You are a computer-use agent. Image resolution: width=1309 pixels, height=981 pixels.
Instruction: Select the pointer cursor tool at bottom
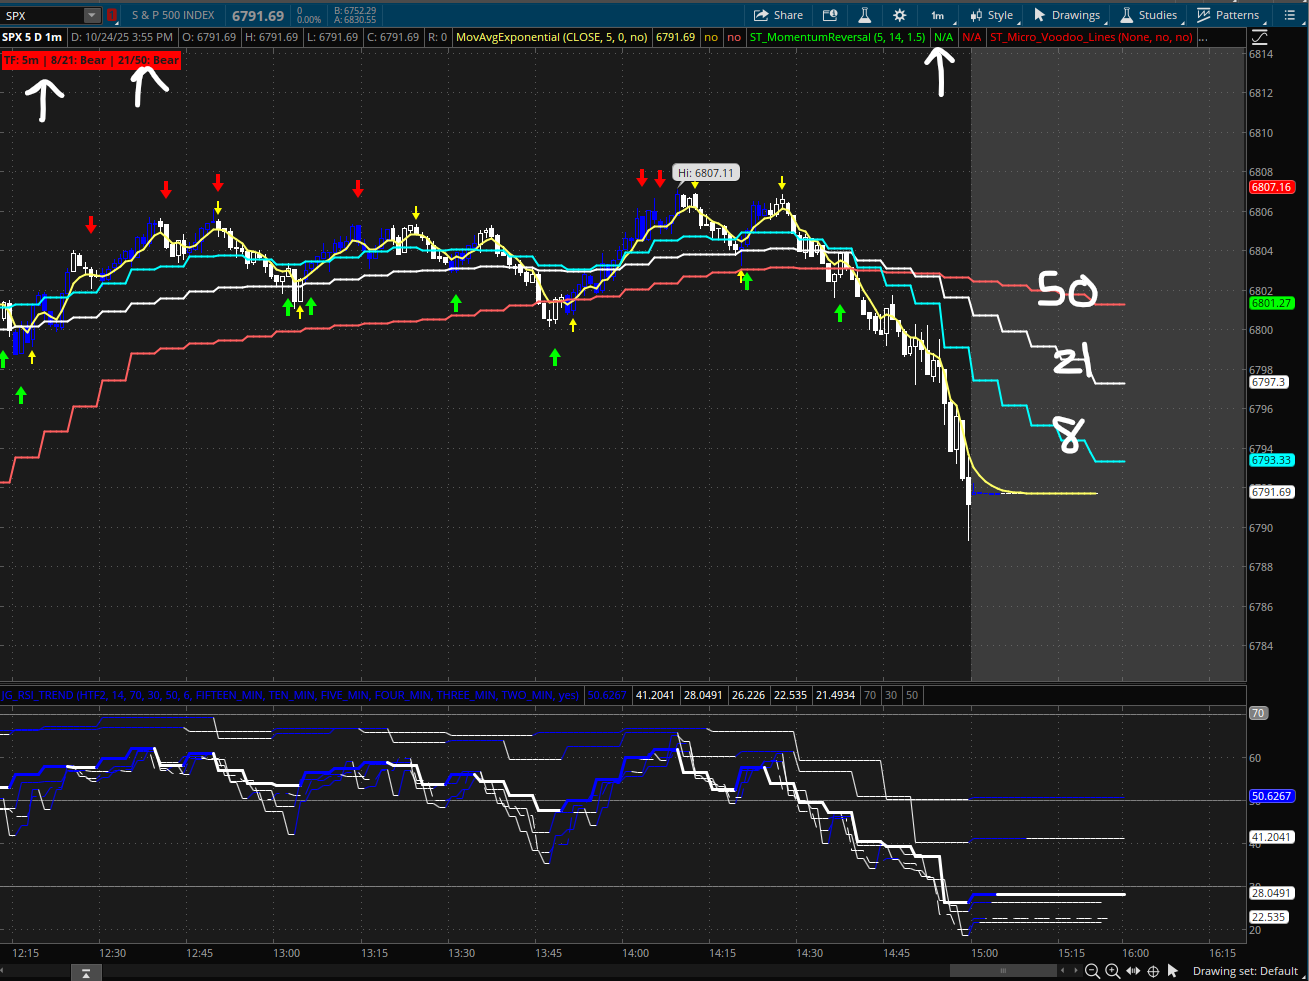click(1173, 971)
